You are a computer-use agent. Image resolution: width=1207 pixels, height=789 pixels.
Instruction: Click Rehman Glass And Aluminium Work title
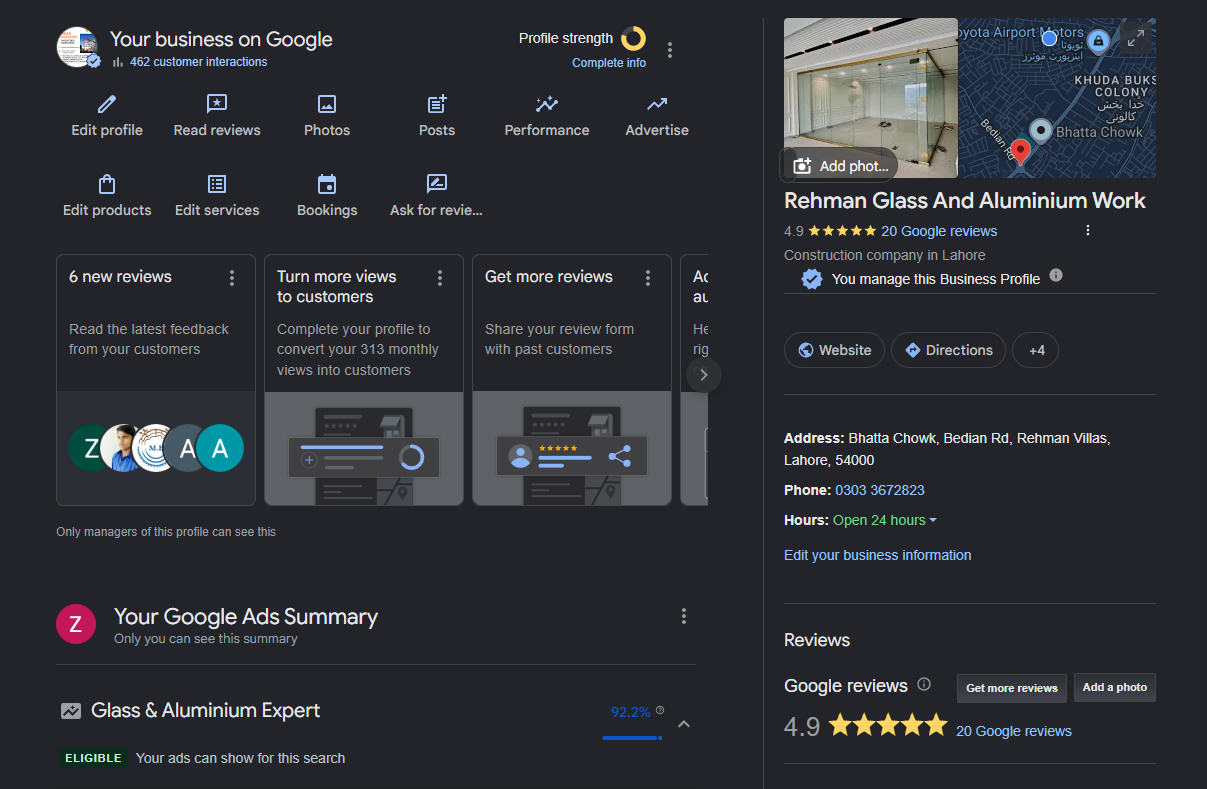pos(965,200)
